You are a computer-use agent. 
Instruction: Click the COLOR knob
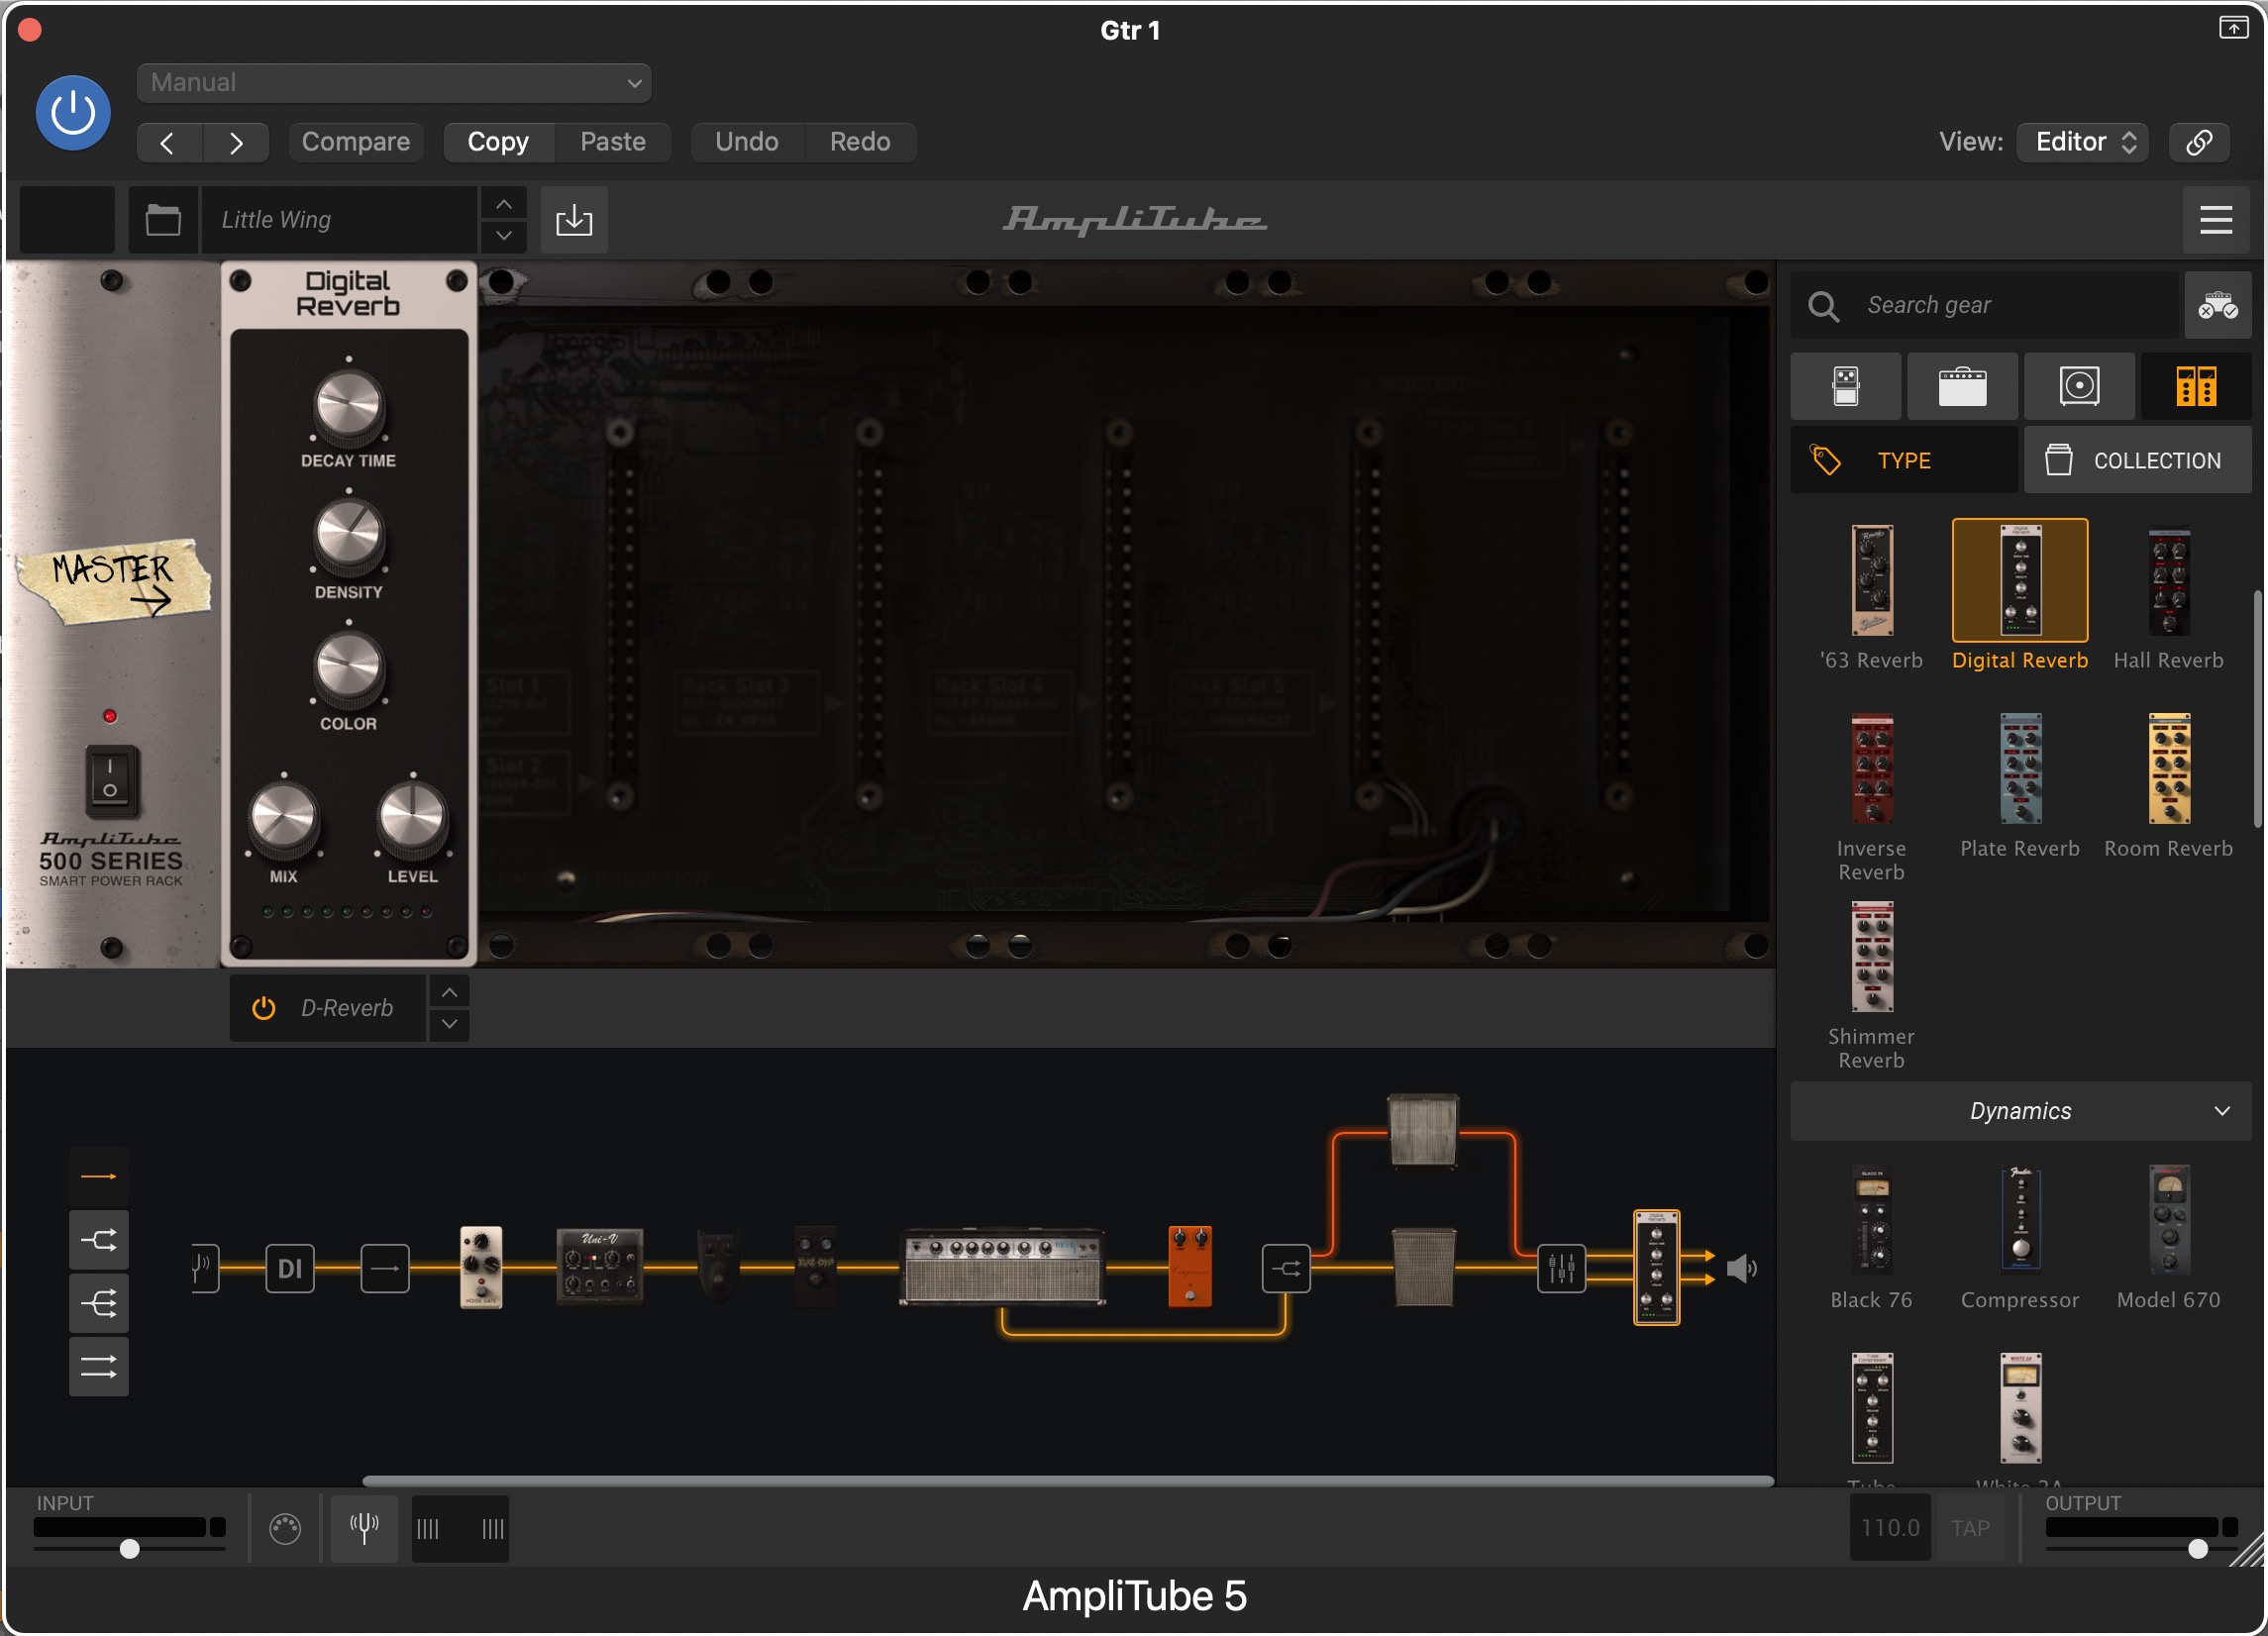coord(349,668)
